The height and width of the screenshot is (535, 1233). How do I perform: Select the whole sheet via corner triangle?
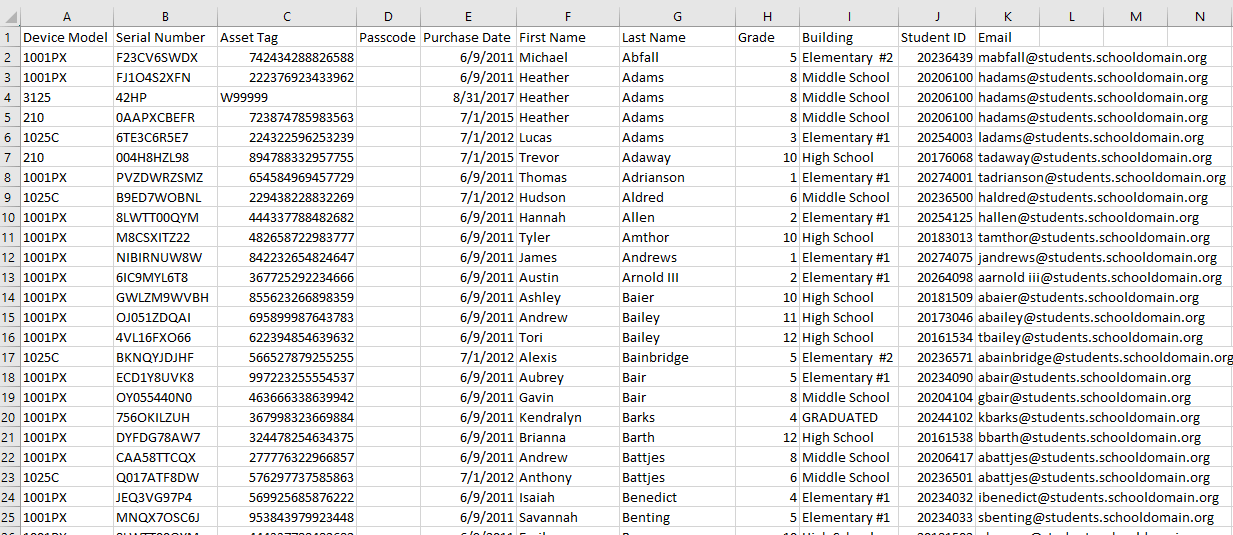[10, 16]
